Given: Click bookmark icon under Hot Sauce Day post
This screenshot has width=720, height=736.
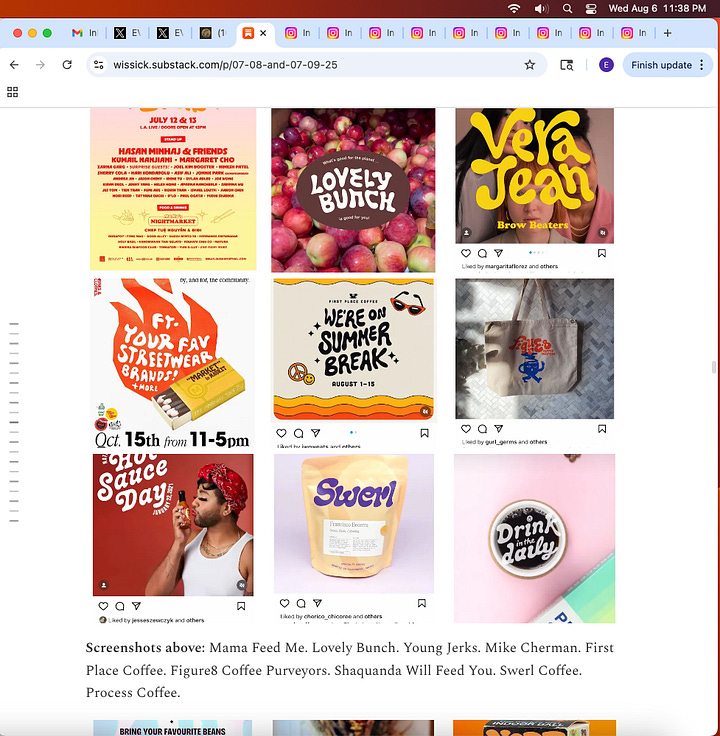Looking at the screenshot, I should (x=241, y=606).
